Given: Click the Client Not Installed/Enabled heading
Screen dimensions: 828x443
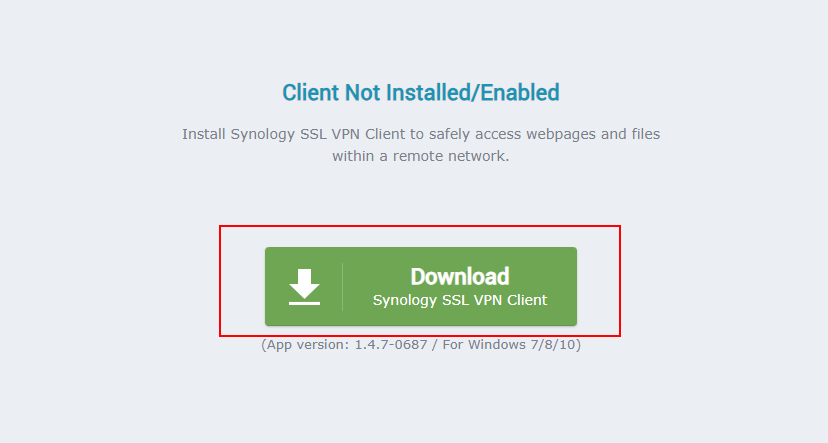Looking at the screenshot, I should pos(421,92).
